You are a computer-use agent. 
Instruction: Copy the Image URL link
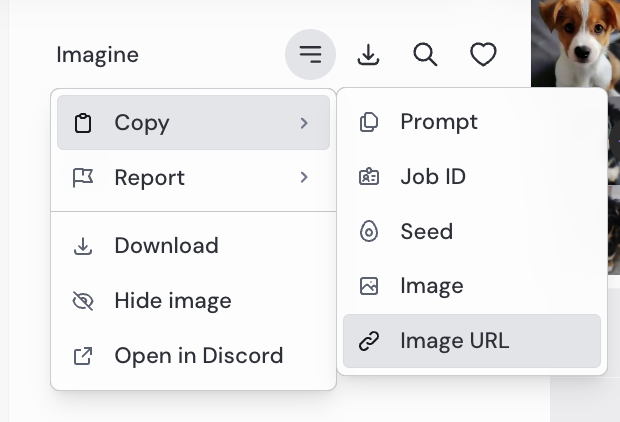(472, 341)
